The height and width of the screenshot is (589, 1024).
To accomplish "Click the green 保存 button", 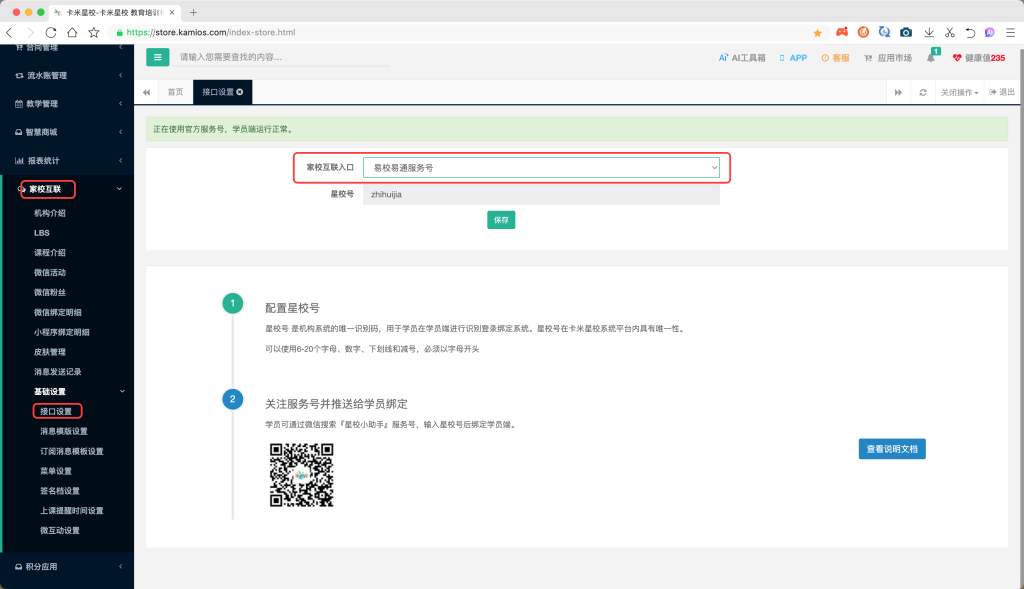I will tap(501, 220).
